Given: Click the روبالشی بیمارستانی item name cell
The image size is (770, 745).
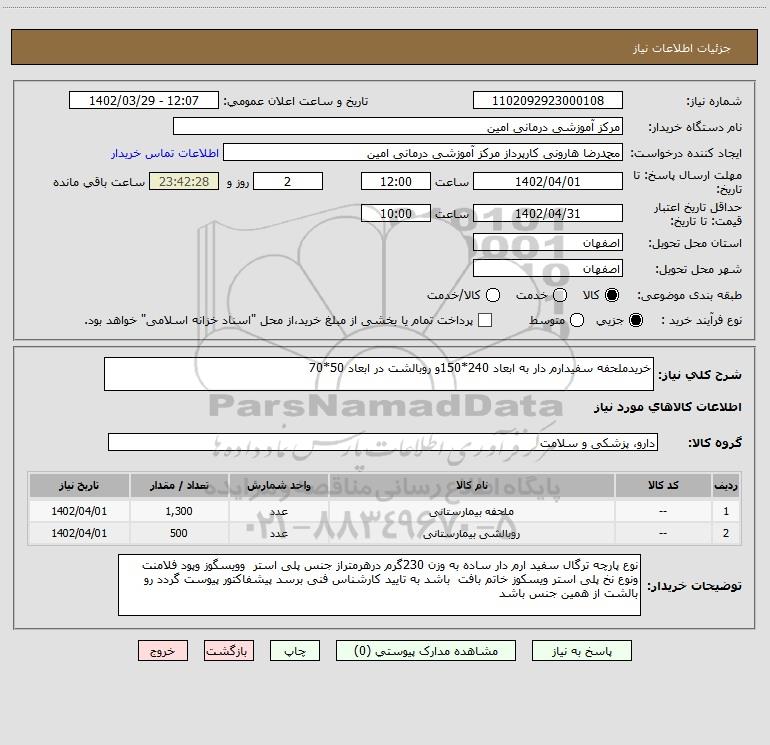Looking at the screenshot, I should (x=471, y=533).
